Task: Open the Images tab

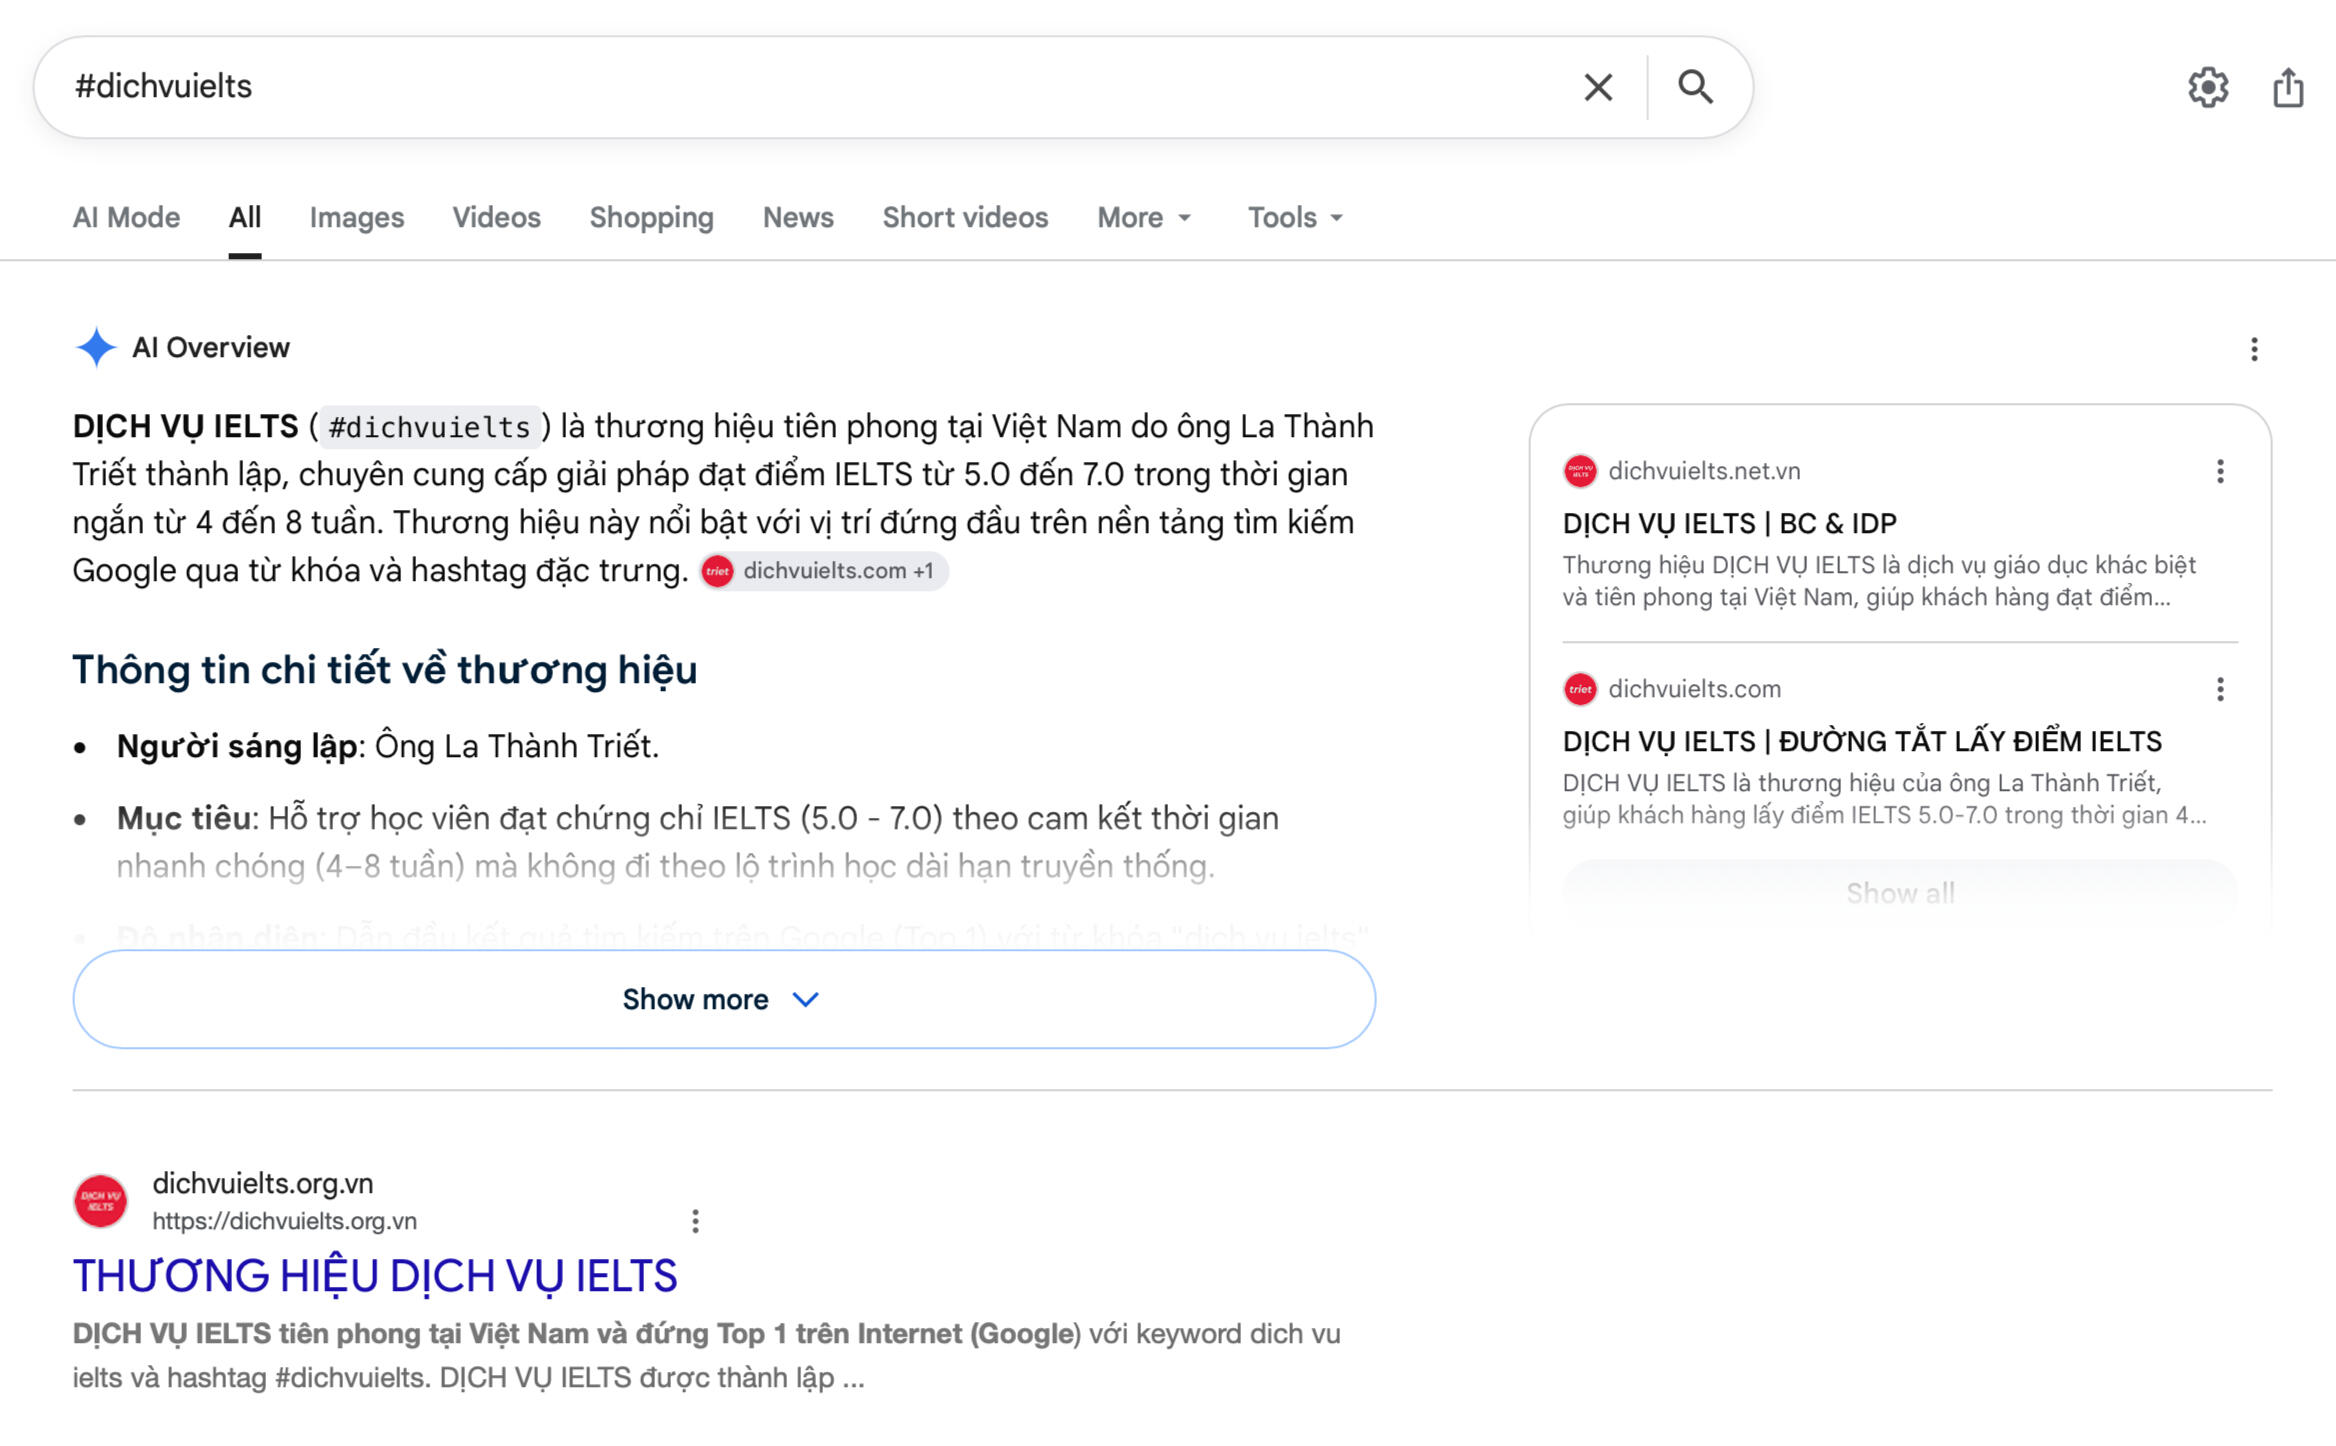Action: click(x=357, y=217)
